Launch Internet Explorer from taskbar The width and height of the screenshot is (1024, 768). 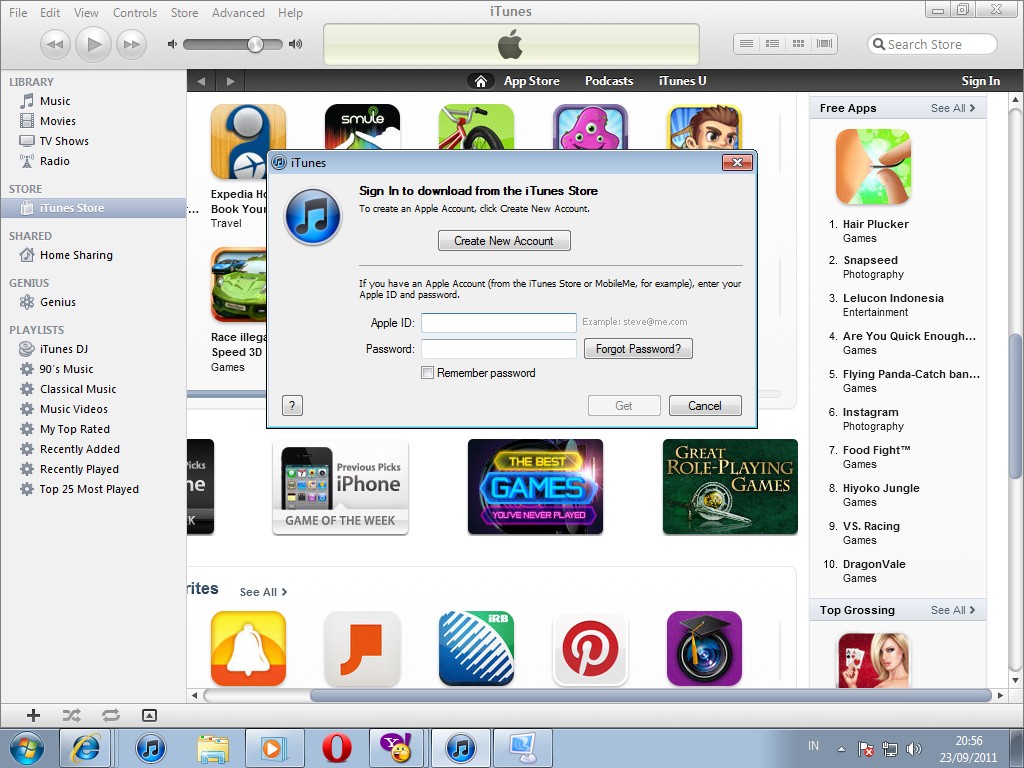86,748
